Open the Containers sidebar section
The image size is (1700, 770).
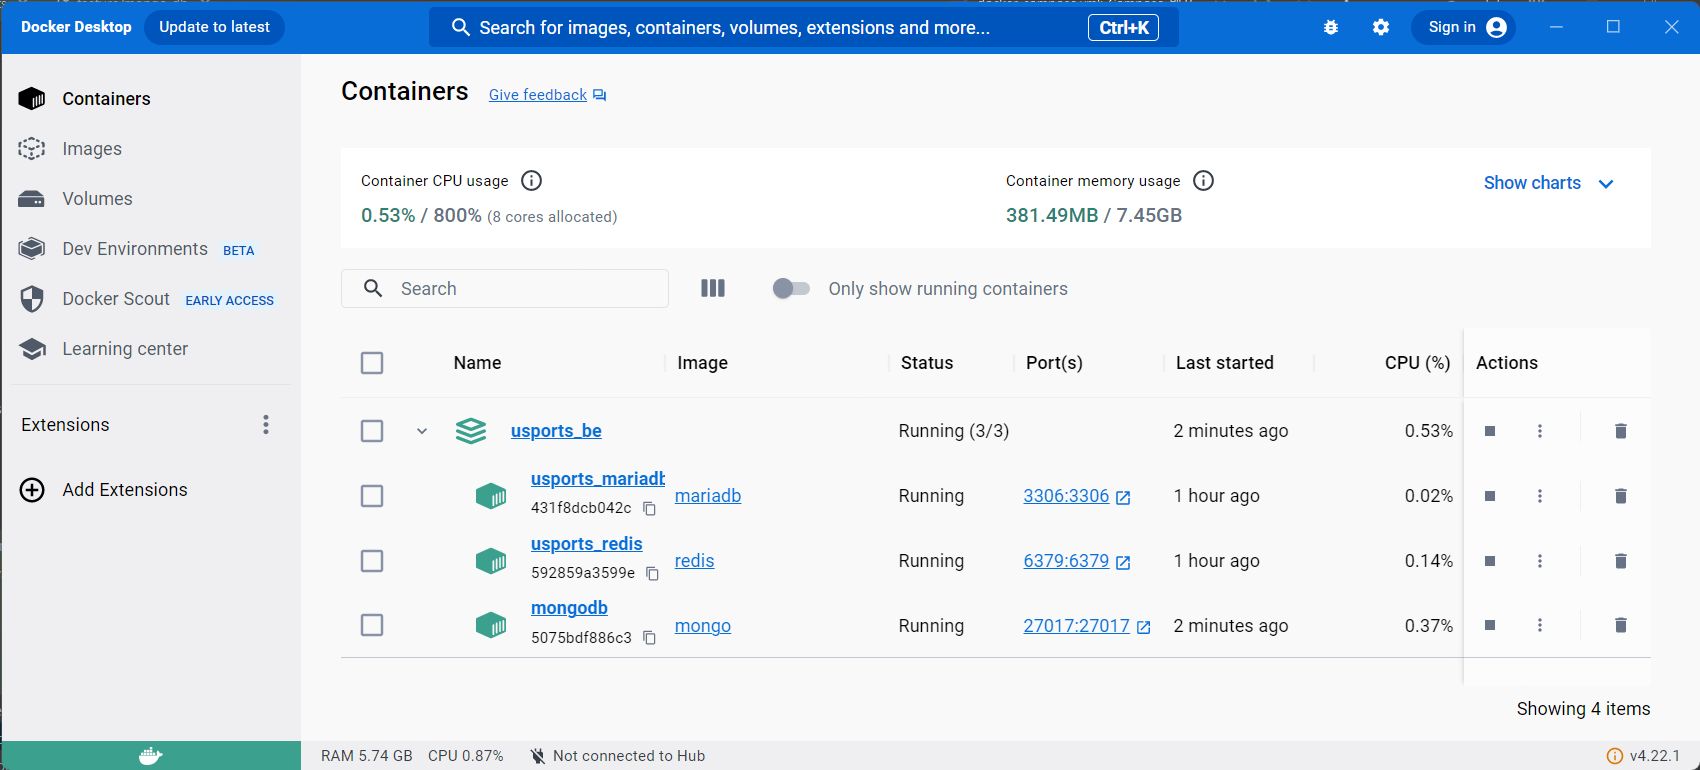[151, 98]
